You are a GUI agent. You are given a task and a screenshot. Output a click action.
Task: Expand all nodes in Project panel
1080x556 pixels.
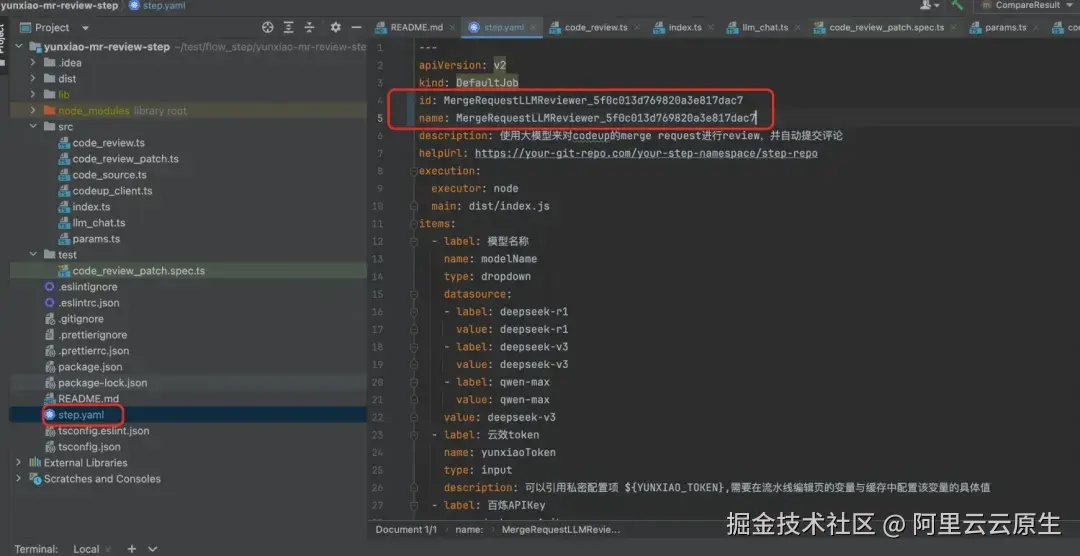(289, 28)
